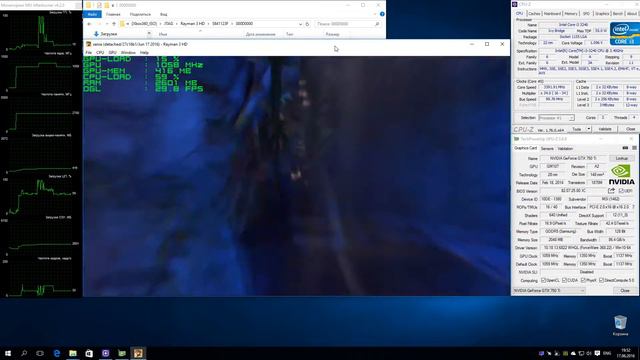Switch to the Caches tab in CPU-Z
The height and width of the screenshot is (360, 640).
pyautogui.click(x=534, y=13)
